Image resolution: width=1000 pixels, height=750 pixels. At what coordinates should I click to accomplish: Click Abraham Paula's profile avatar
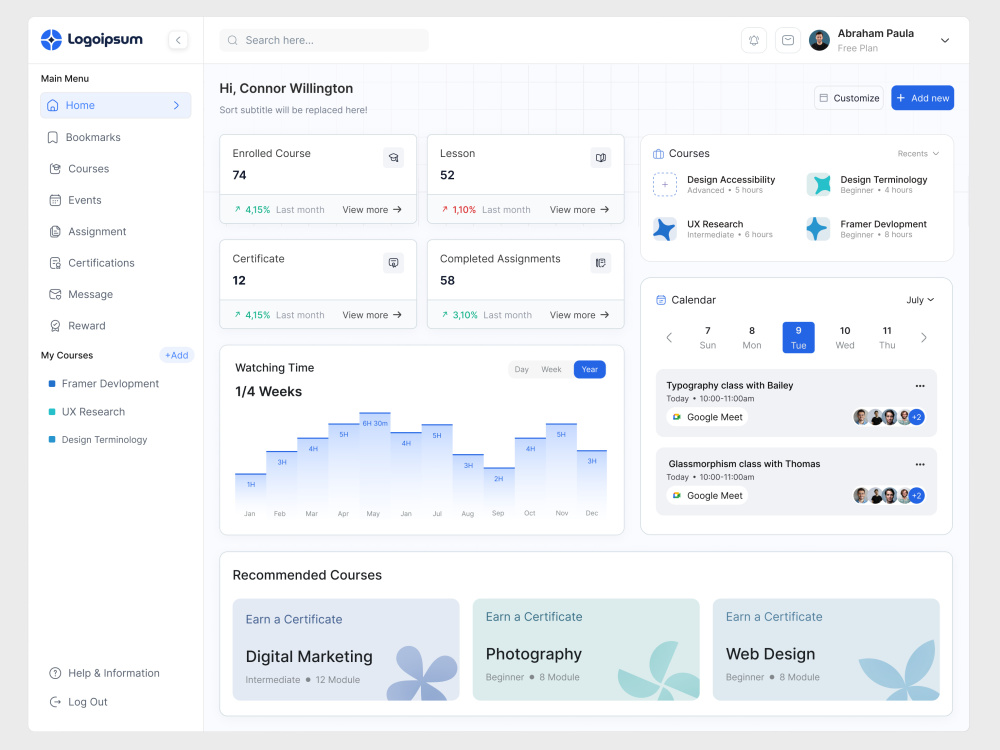click(x=819, y=40)
